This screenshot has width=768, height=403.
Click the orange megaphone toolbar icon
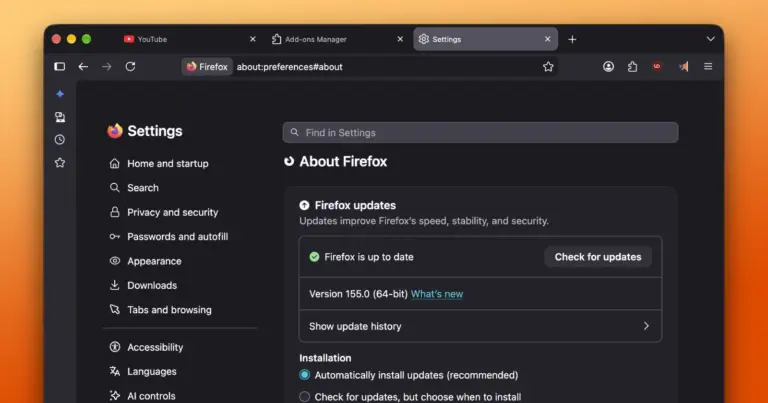click(683, 67)
